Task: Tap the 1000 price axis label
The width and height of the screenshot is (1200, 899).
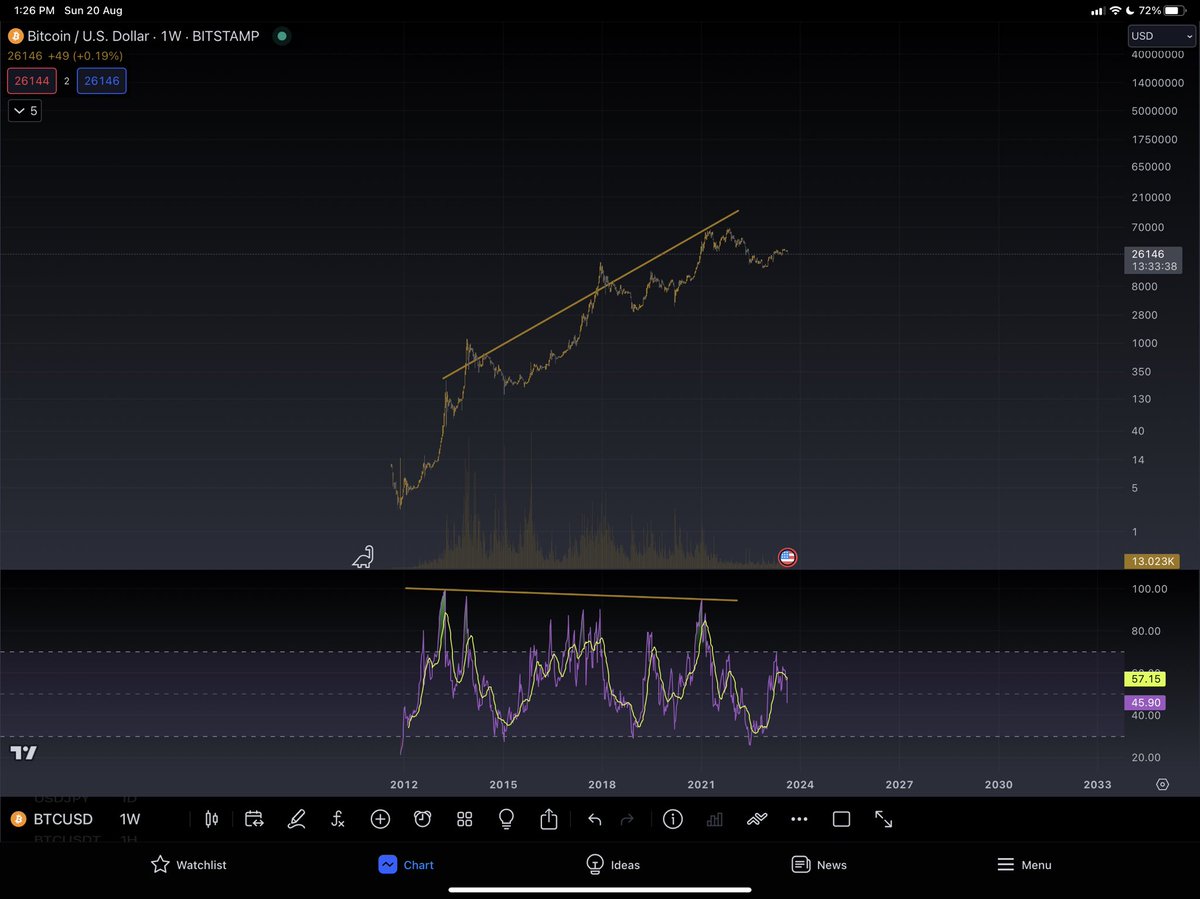Action: [x=1142, y=343]
